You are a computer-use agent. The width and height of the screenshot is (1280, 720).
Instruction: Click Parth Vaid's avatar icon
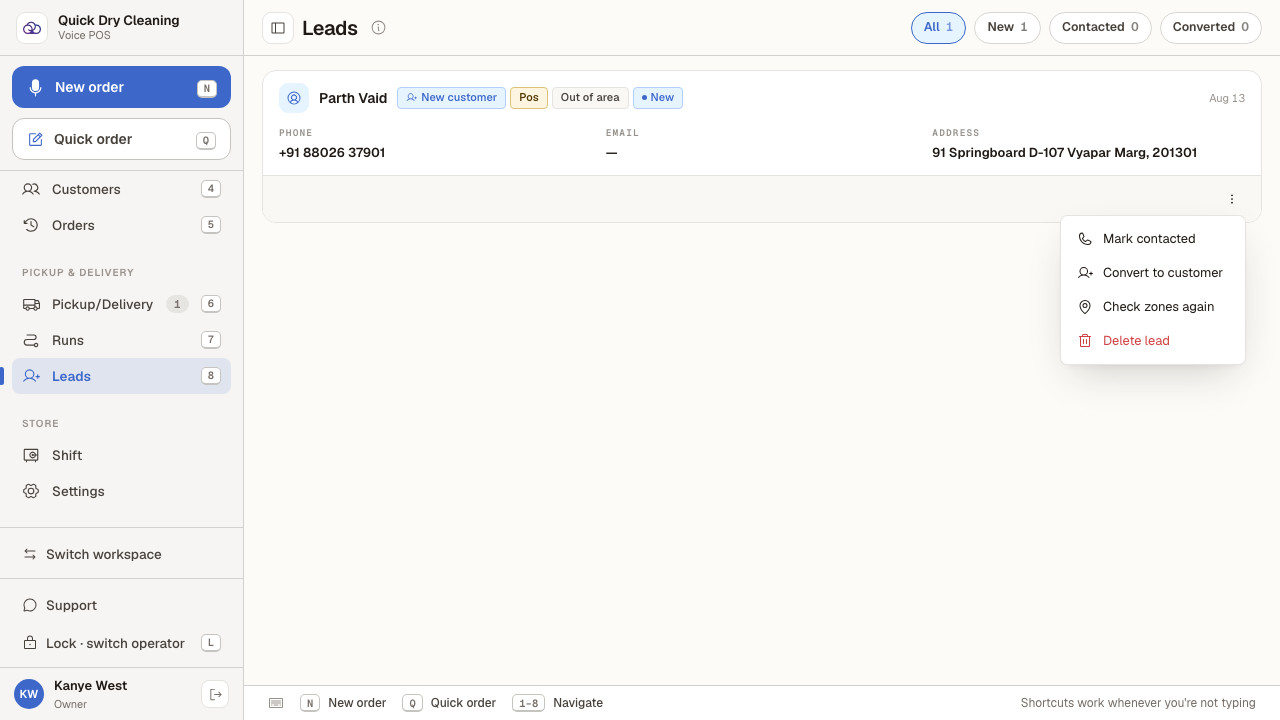point(294,98)
